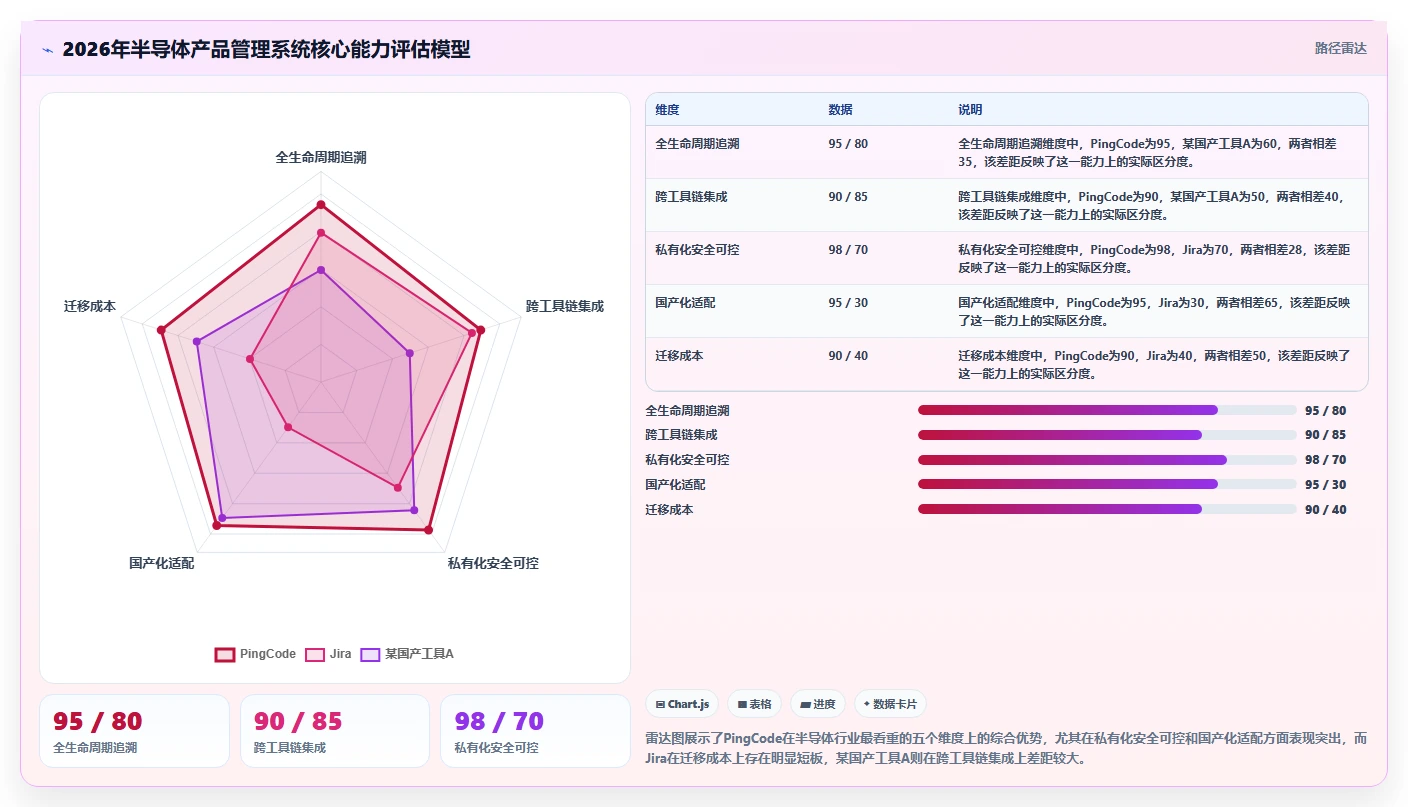Click the 表格 tag chip

[x=754, y=704]
